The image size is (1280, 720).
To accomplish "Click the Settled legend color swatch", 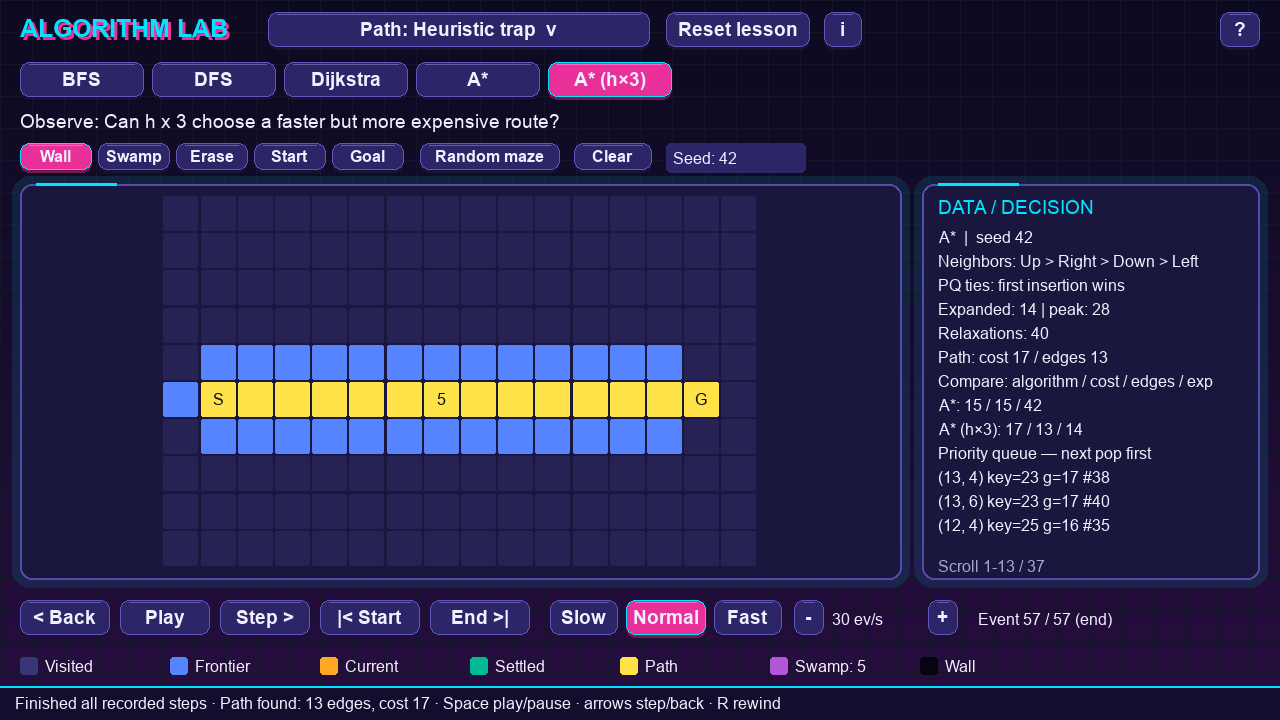I will pyautogui.click(x=479, y=666).
